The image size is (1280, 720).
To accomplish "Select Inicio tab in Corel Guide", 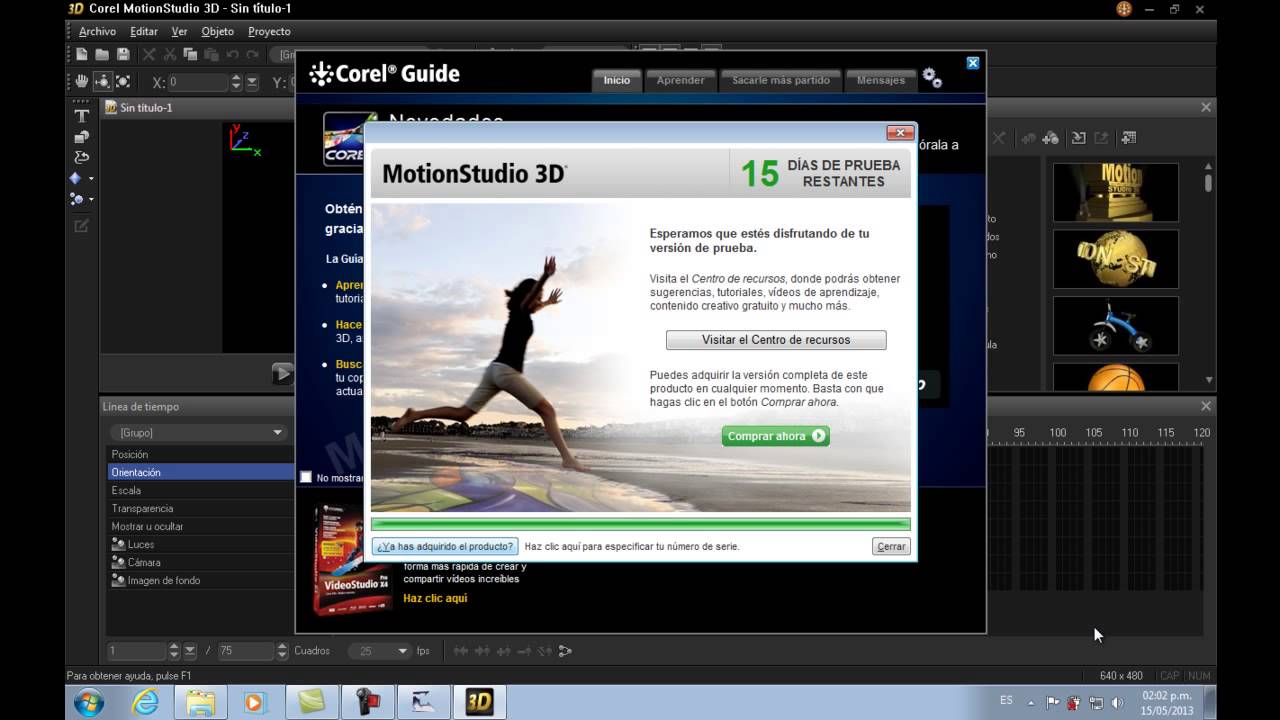I will click(617, 80).
